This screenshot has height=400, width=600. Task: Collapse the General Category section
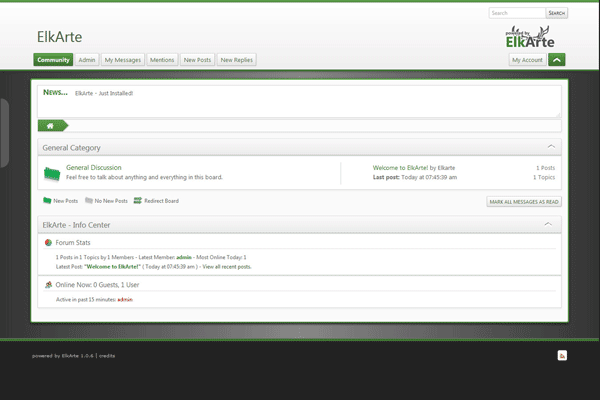pyautogui.click(x=547, y=147)
